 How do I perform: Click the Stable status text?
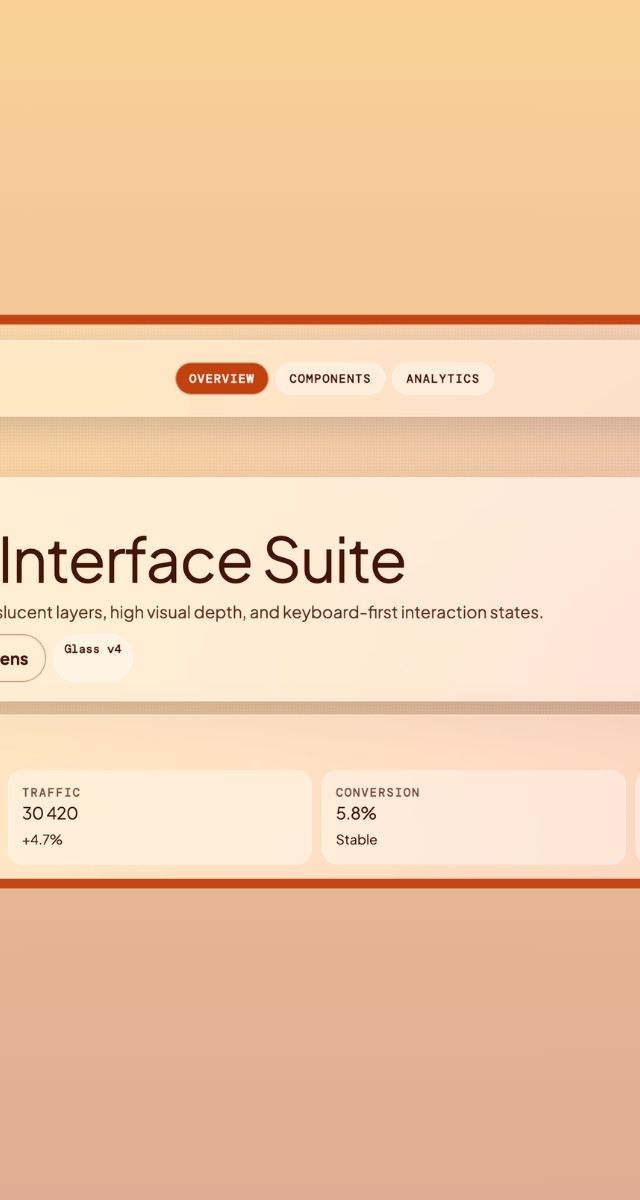pyautogui.click(x=357, y=840)
